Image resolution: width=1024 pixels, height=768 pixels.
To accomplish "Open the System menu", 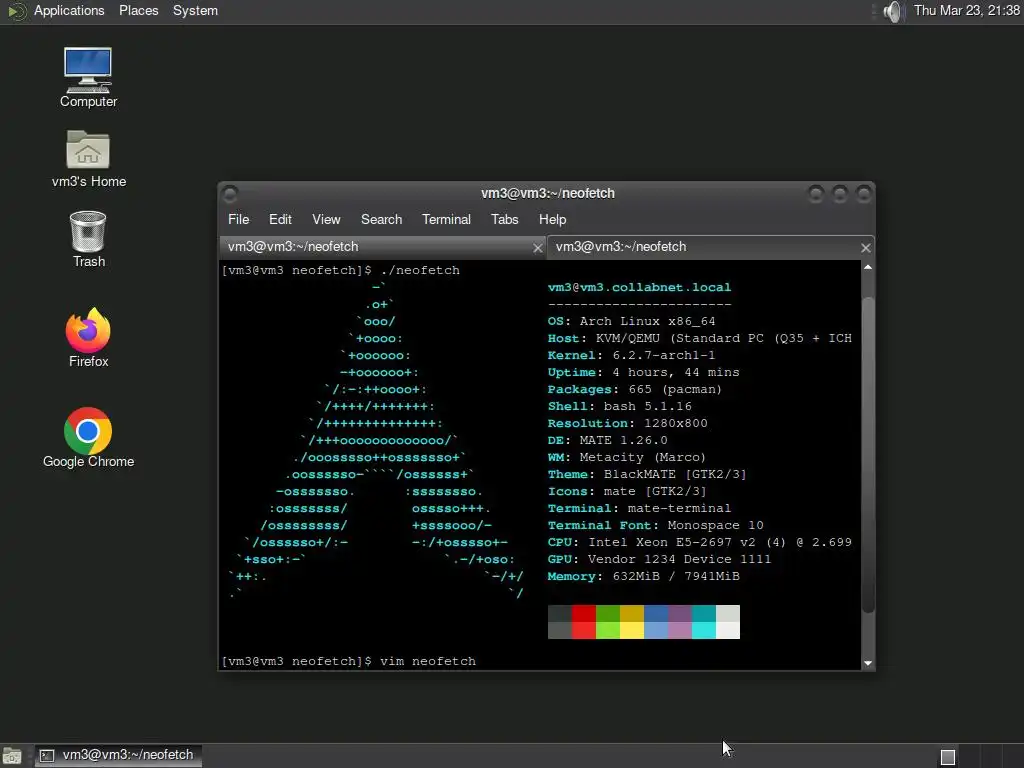I will 195,10.
